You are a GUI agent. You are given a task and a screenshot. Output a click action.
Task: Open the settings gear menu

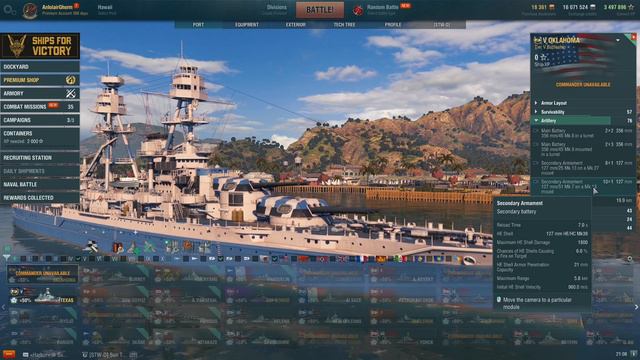click(9, 11)
